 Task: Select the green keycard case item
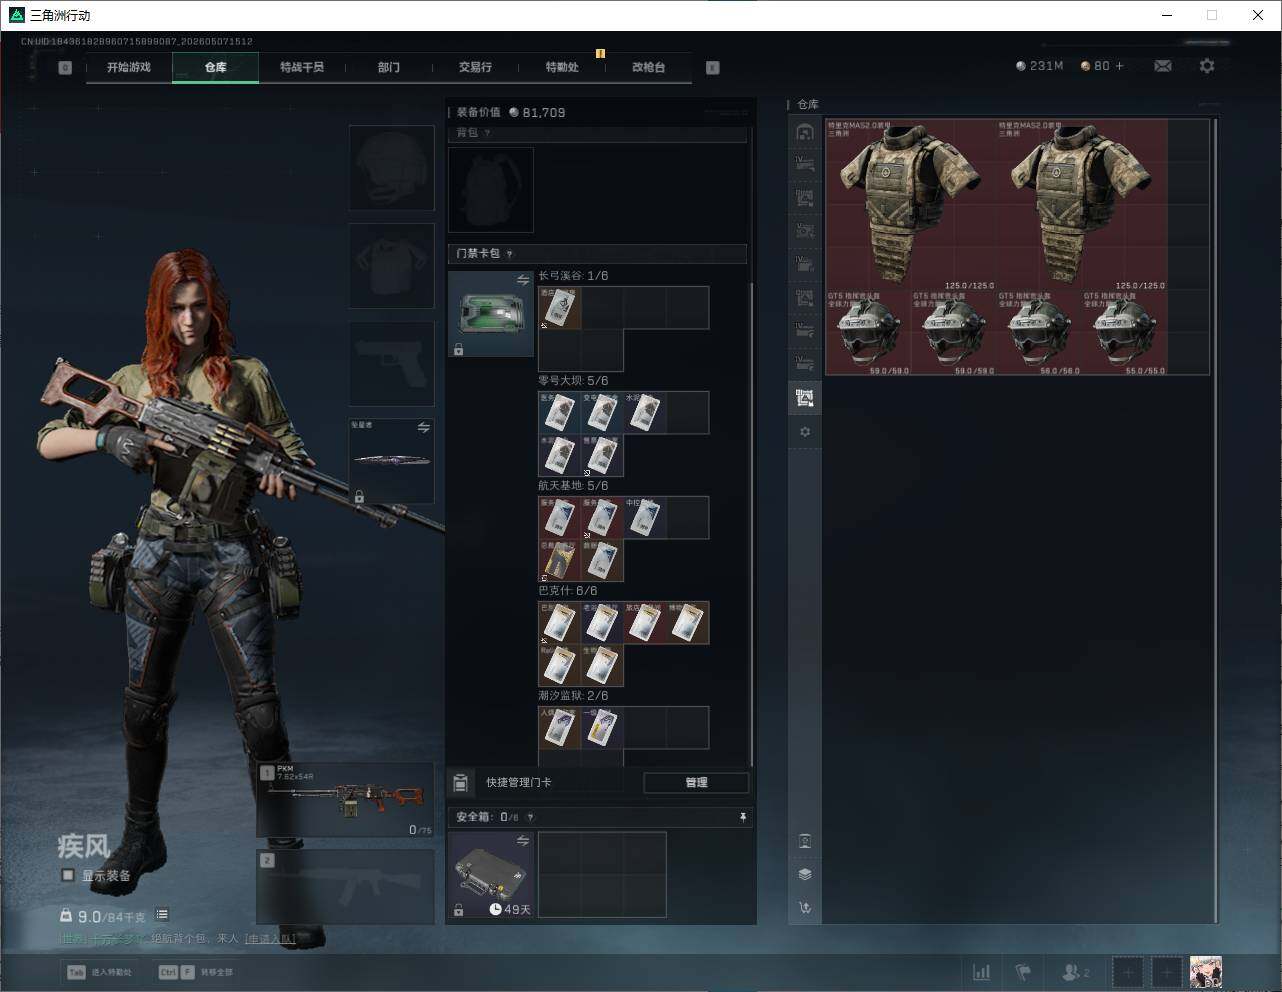click(x=491, y=314)
